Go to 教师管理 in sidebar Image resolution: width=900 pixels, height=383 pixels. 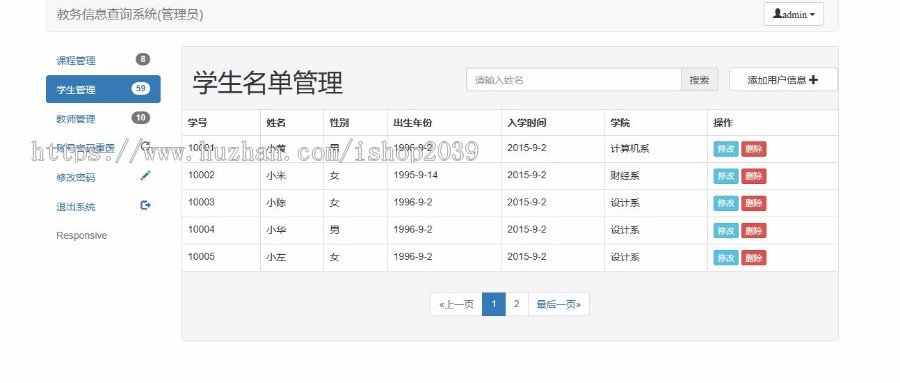pyautogui.click(x=103, y=119)
